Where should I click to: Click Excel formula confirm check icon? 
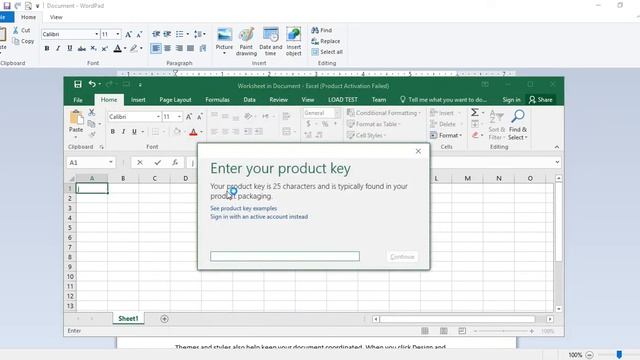pos(158,162)
